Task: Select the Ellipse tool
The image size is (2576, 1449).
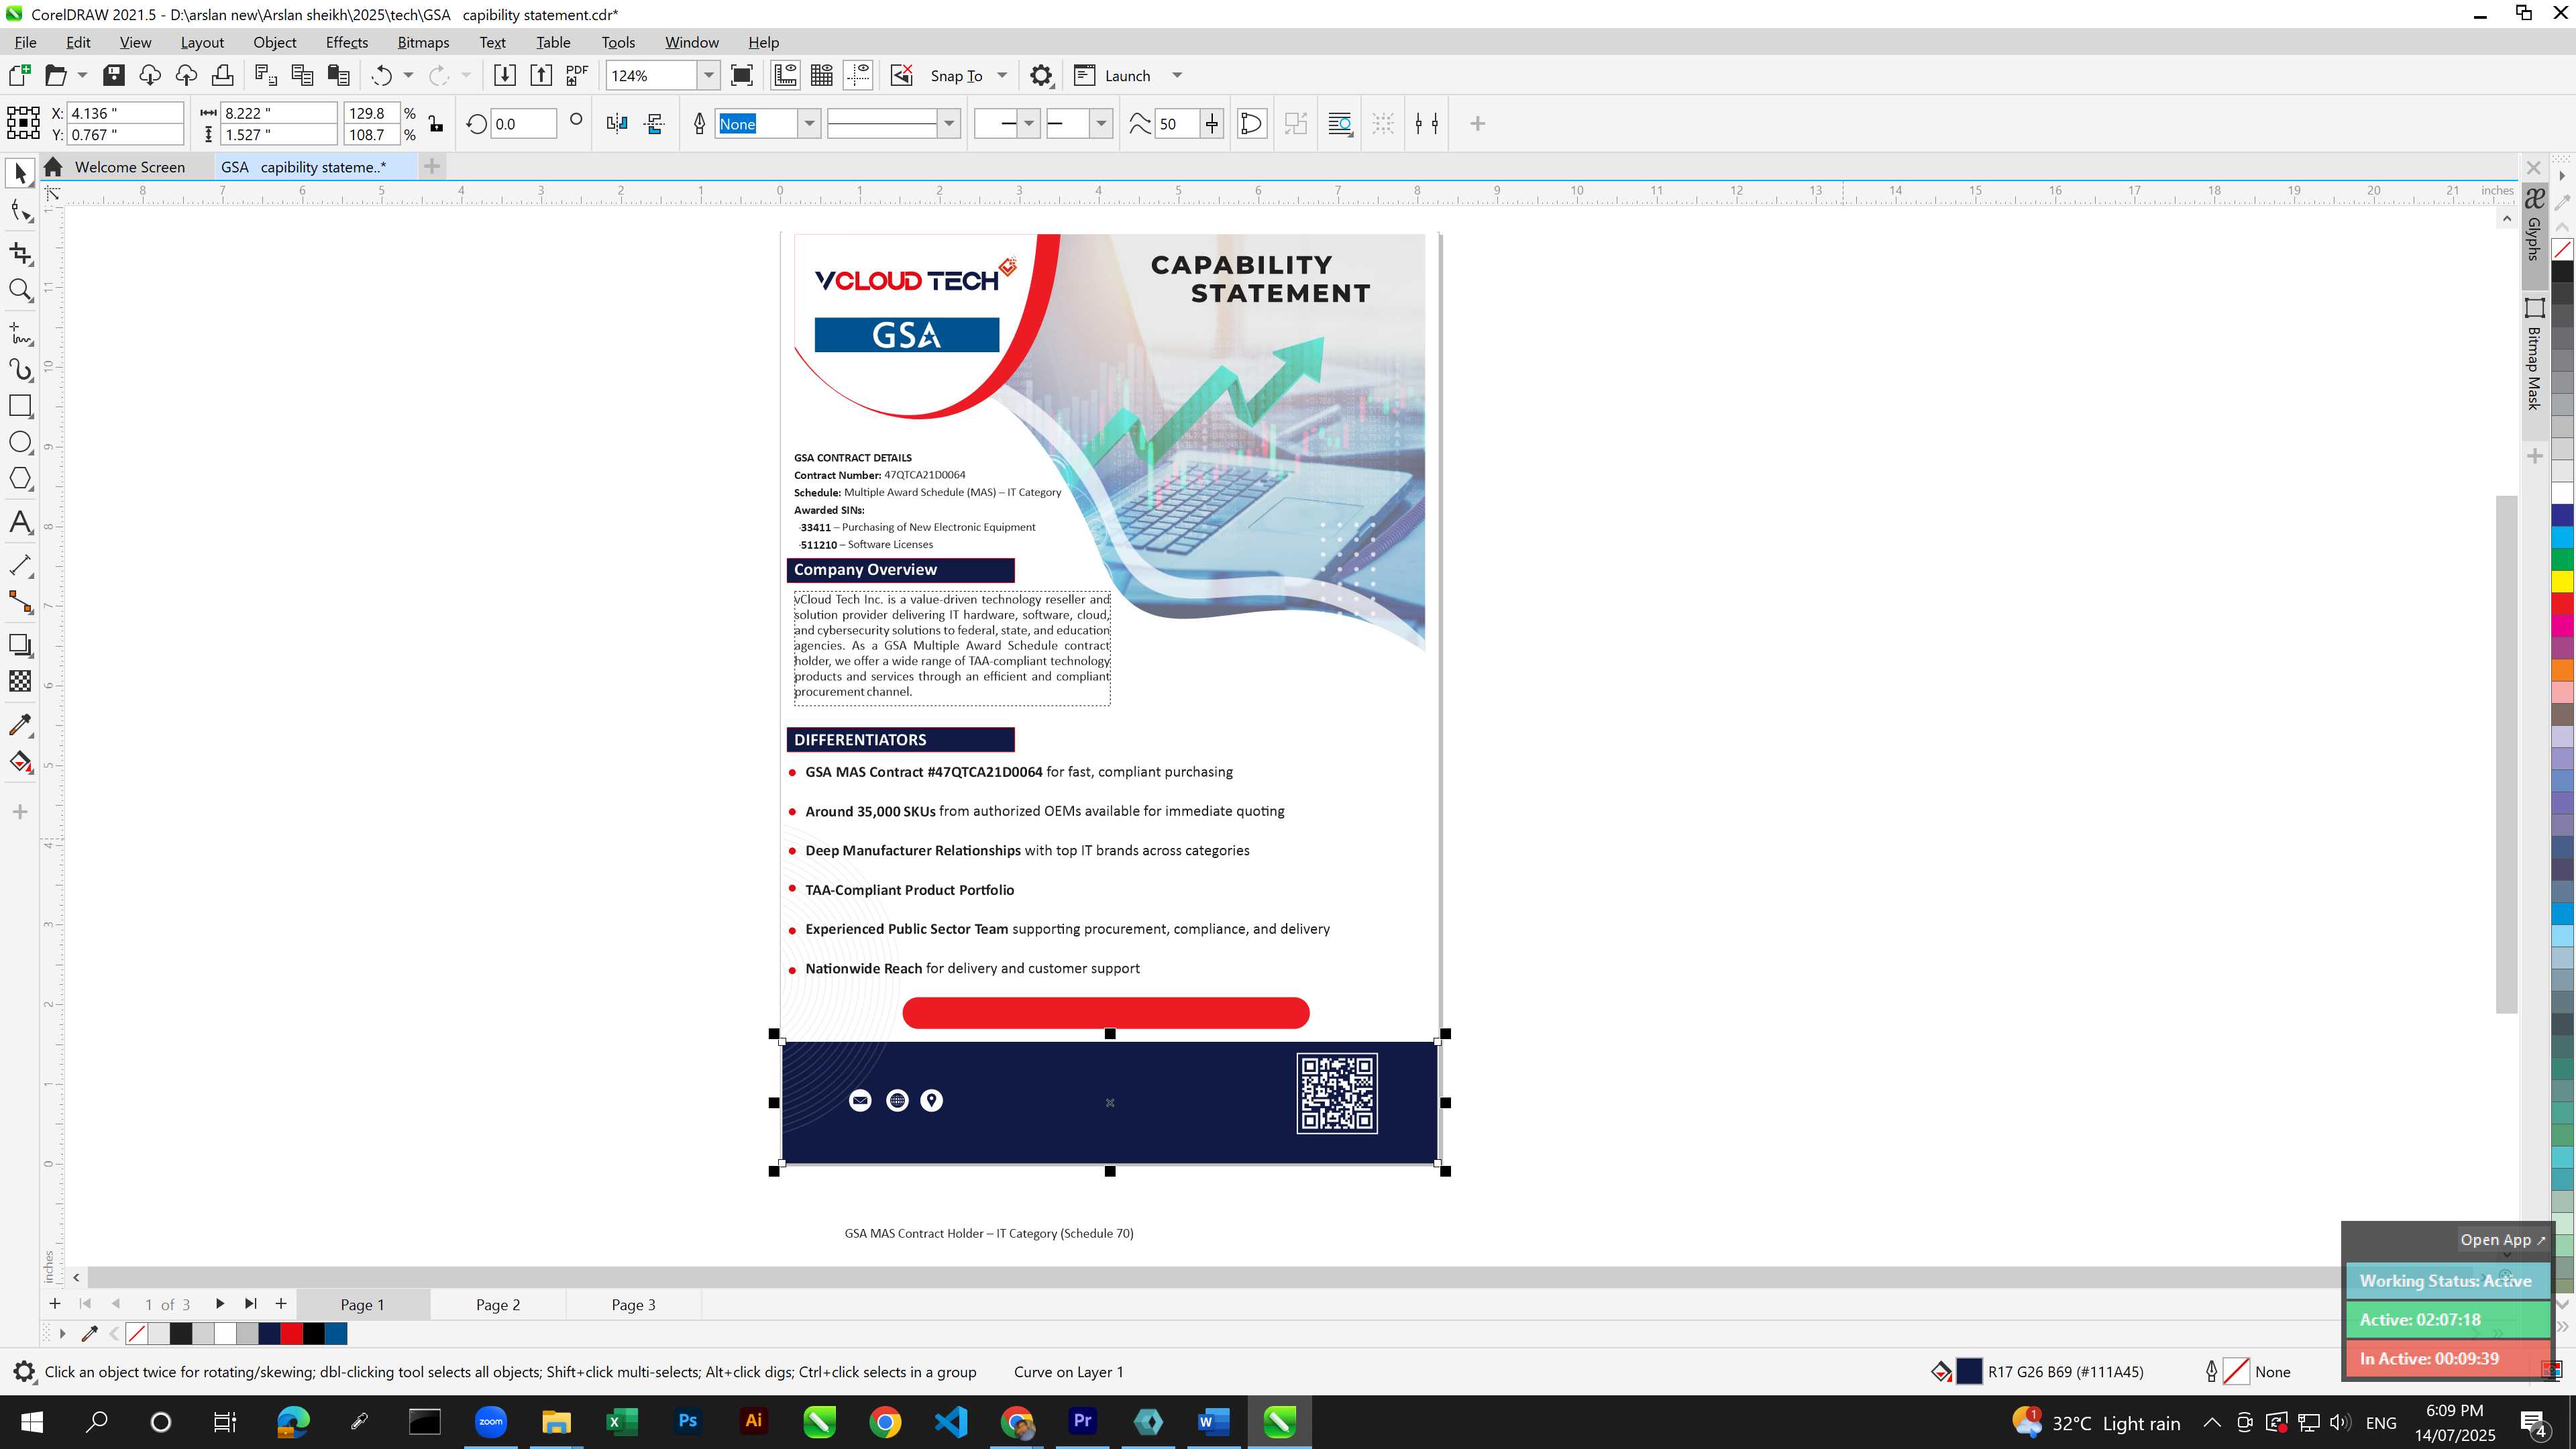Action: [x=20, y=443]
